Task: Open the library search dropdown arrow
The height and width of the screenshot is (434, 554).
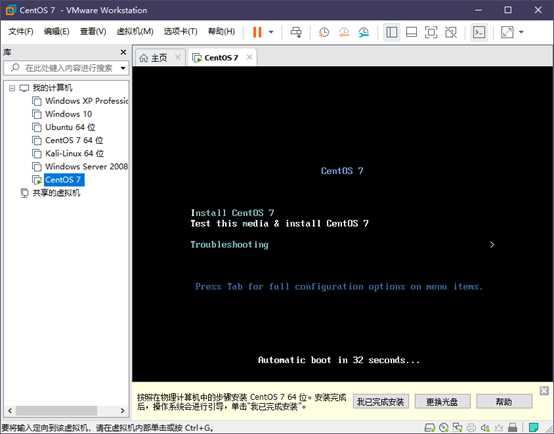Action: 123,68
